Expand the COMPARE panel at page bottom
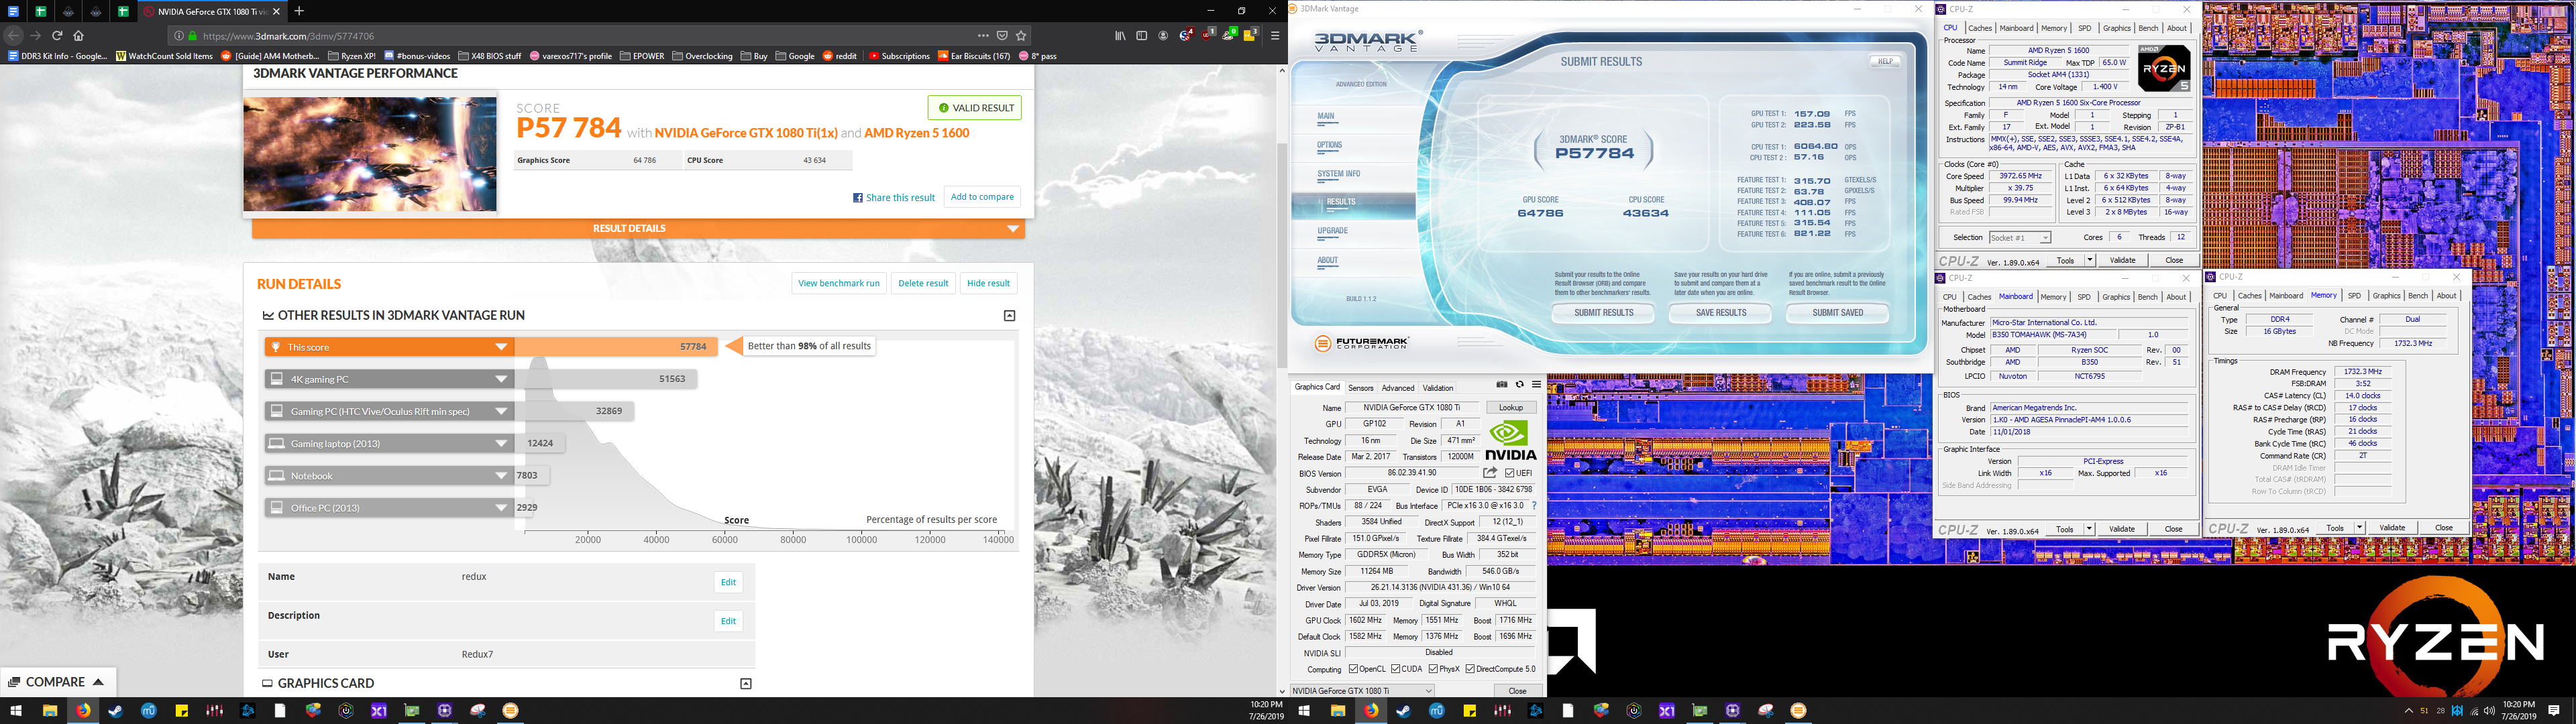Image resolution: width=2576 pixels, height=724 pixels. coord(58,682)
